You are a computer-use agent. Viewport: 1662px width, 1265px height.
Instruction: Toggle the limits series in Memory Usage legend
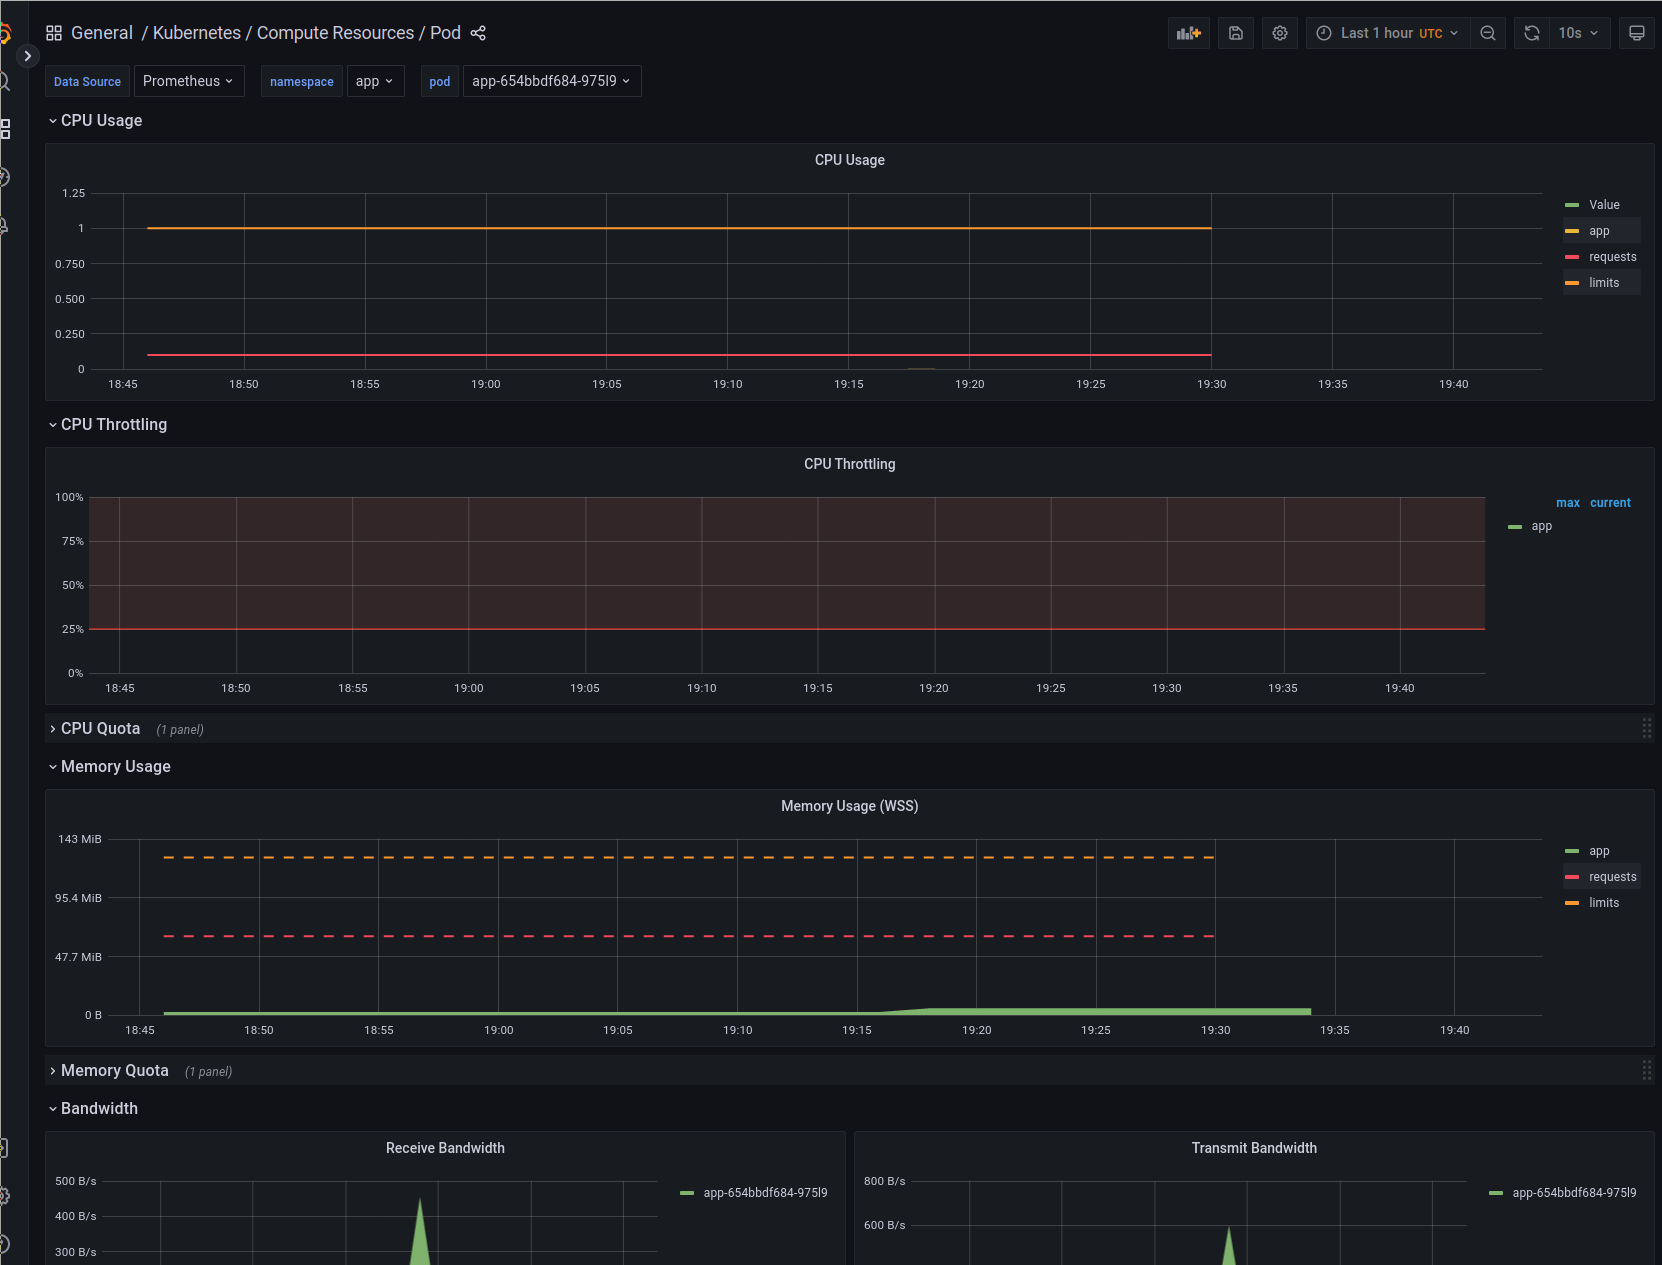coord(1603,903)
